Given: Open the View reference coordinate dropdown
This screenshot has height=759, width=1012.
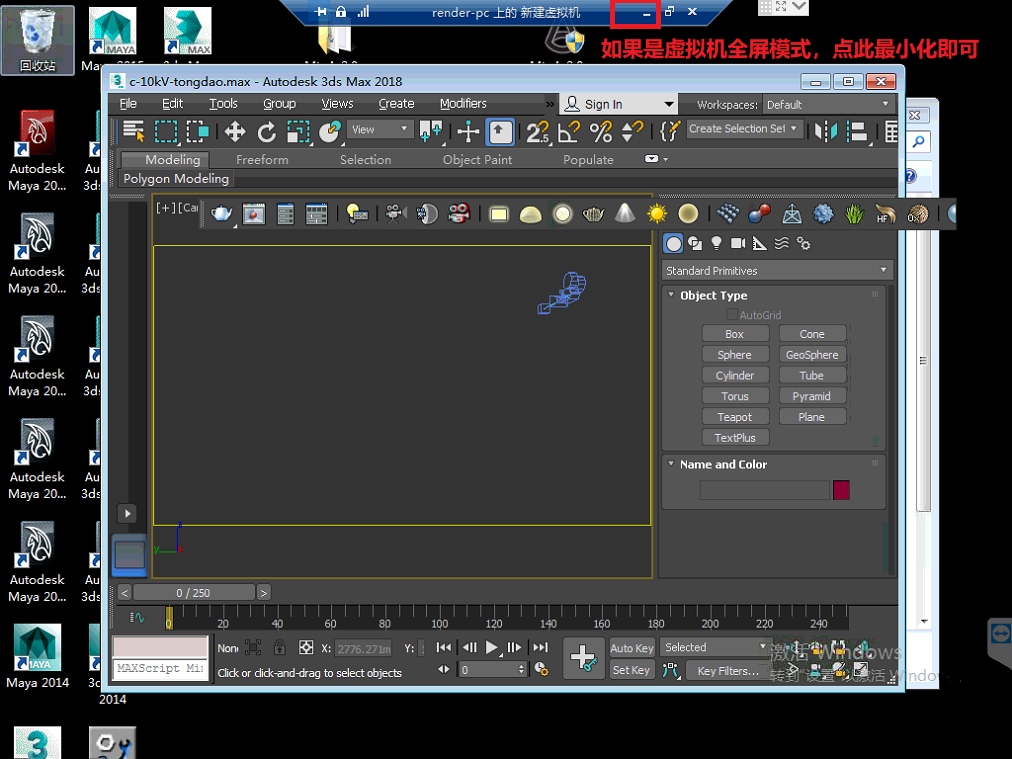Looking at the screenshot, I should [380, 129].
